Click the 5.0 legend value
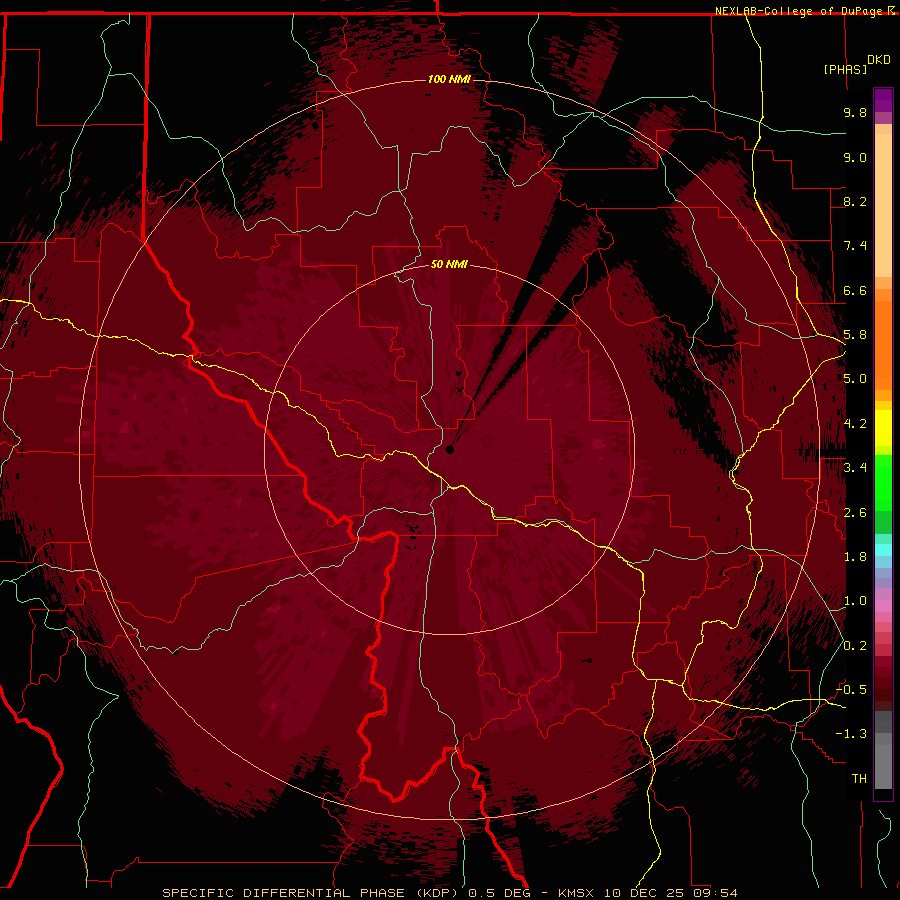This screenshot has height=900, width=900. point(855,379)
